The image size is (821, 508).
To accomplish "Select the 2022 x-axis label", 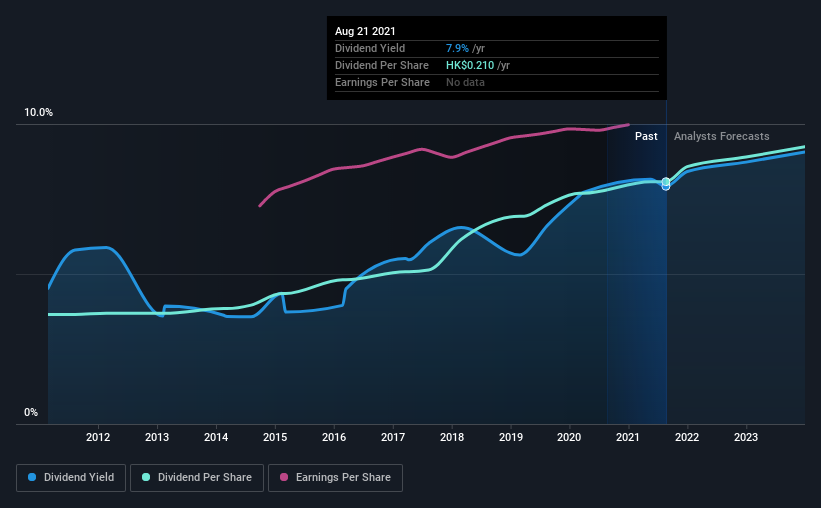I will (687, 437).
